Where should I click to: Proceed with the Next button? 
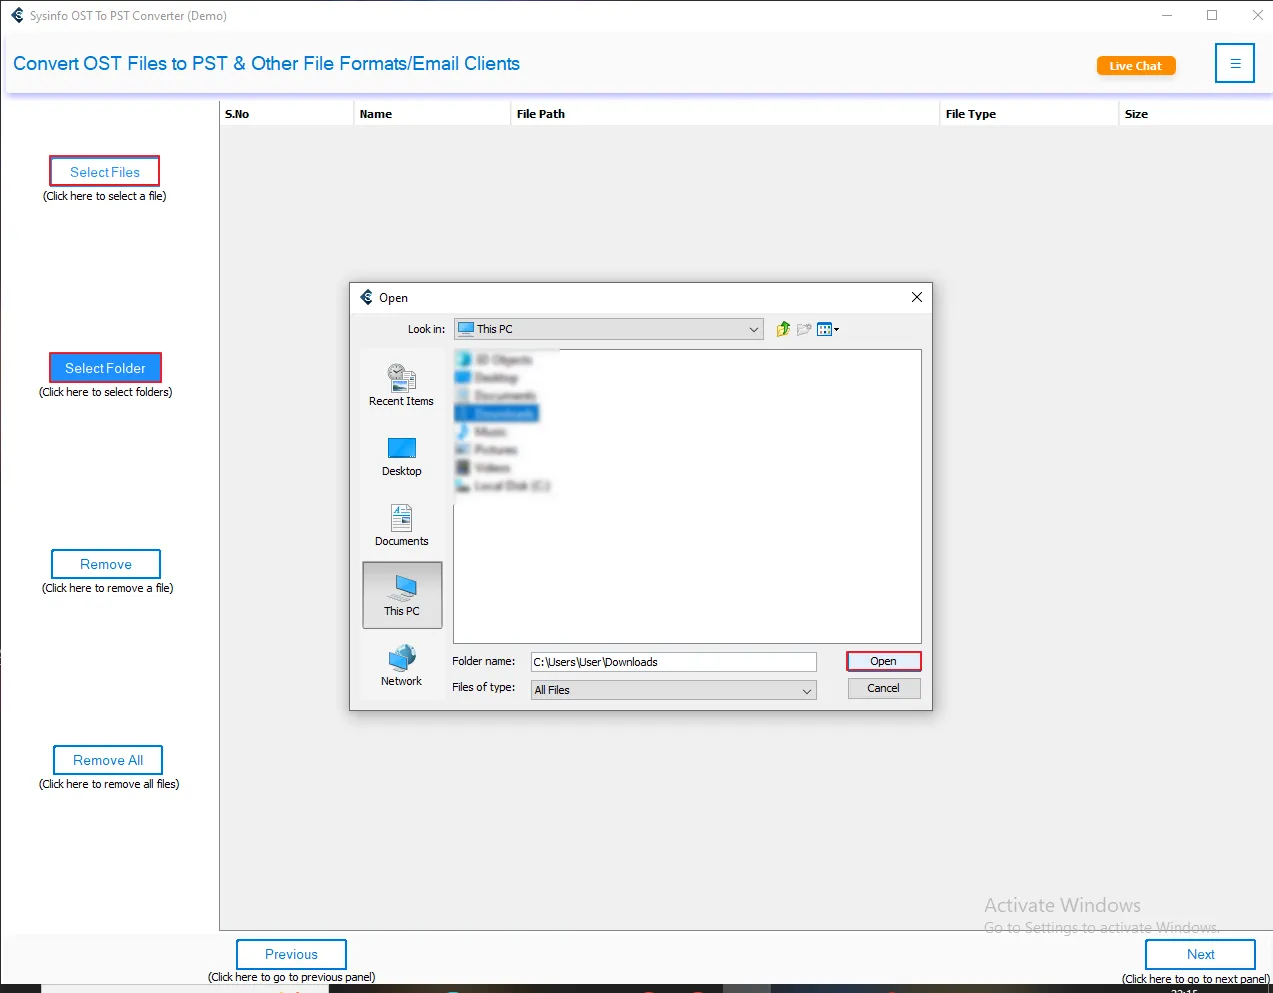click(x=1200, y=954)
